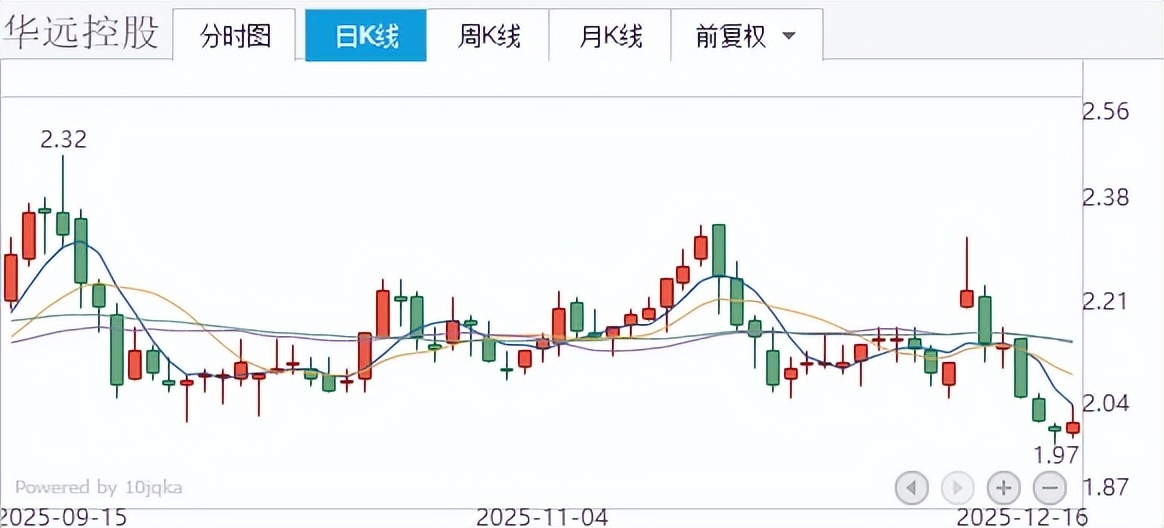Select the 日K线 tab

click(366, 37)
